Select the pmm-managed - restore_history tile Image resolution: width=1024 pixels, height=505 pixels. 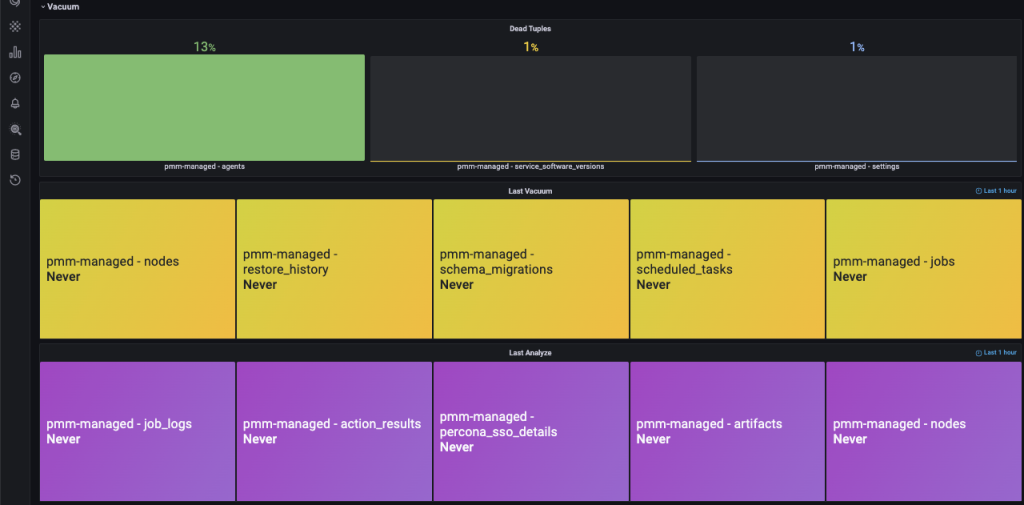coord(334,269)
